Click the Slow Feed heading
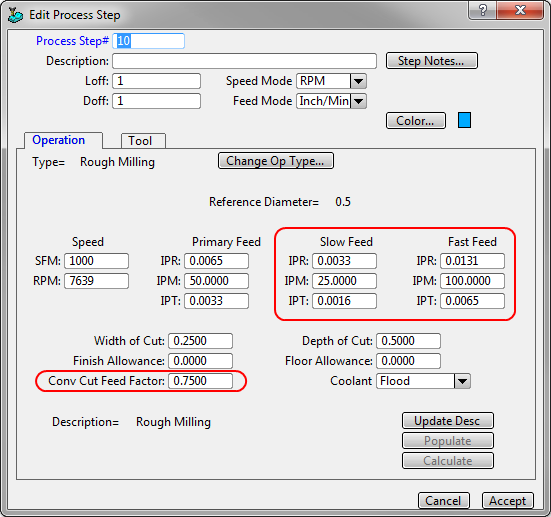This screenshot has width=551, height=517. tap(346, 242)
